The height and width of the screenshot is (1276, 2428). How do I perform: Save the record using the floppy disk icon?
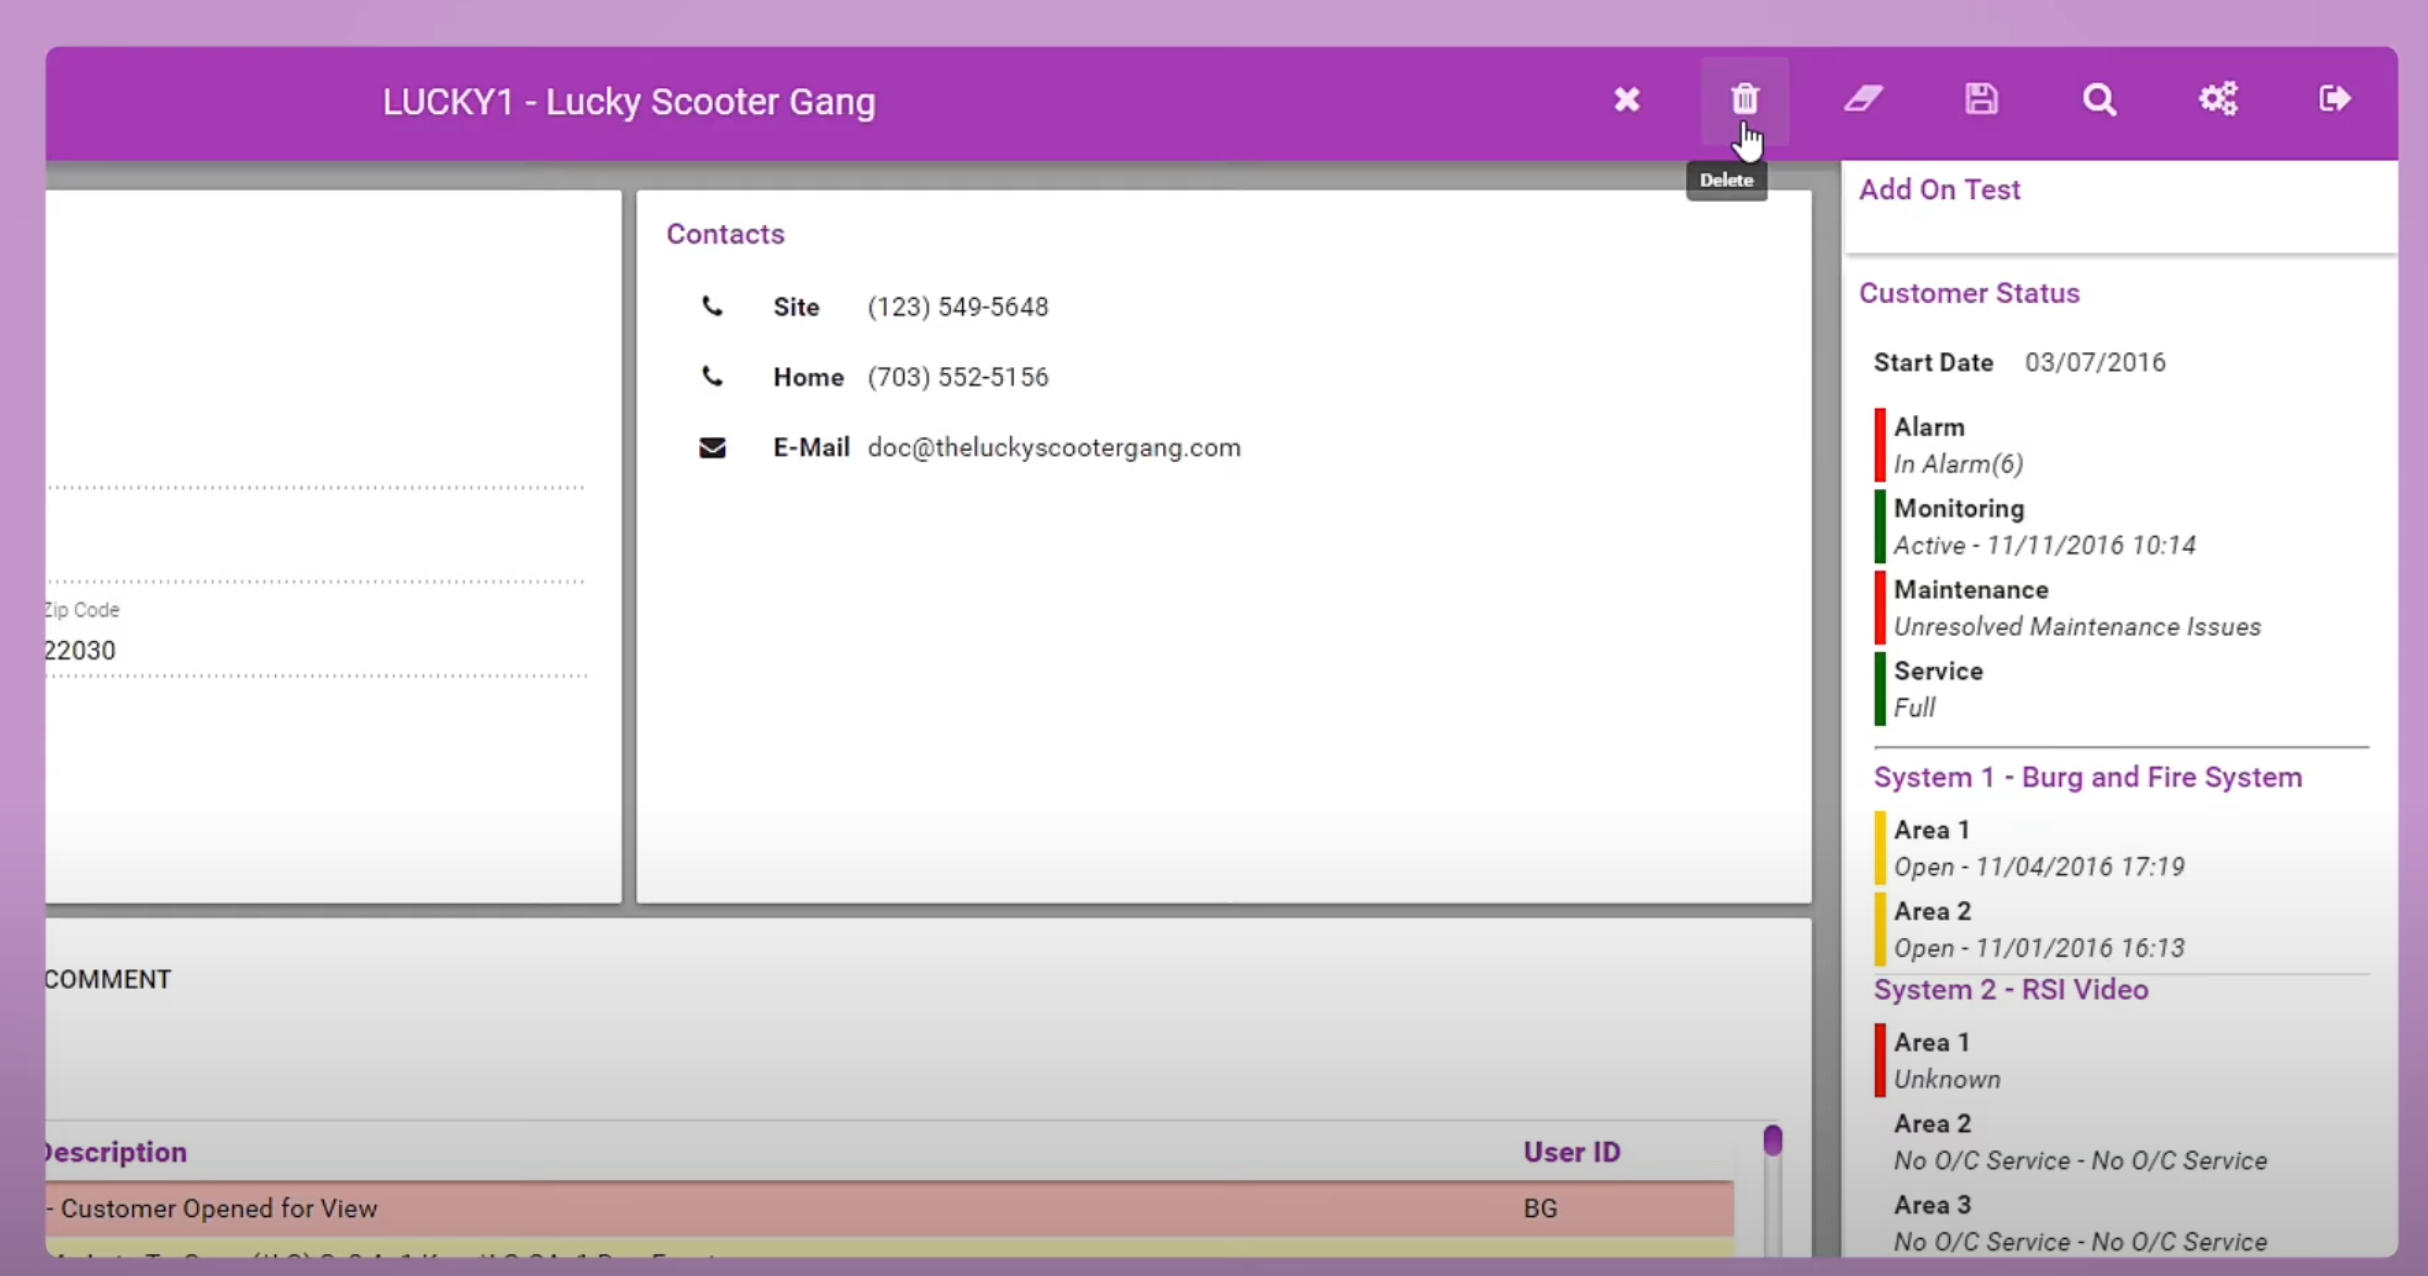coord(1981,98)
